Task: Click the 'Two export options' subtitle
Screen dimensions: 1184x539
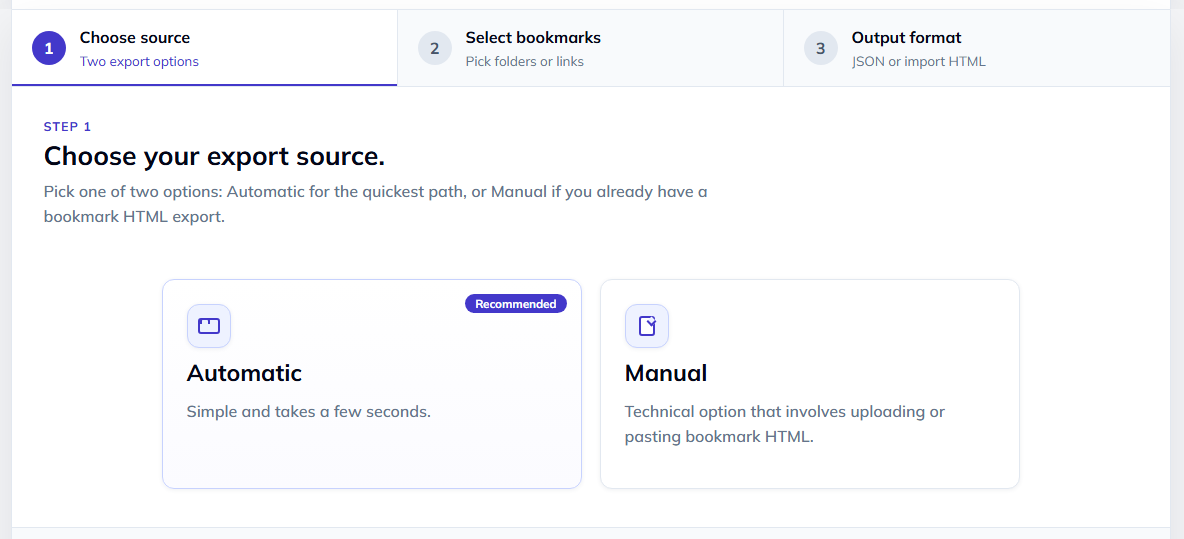Action: tap(140, 62)
